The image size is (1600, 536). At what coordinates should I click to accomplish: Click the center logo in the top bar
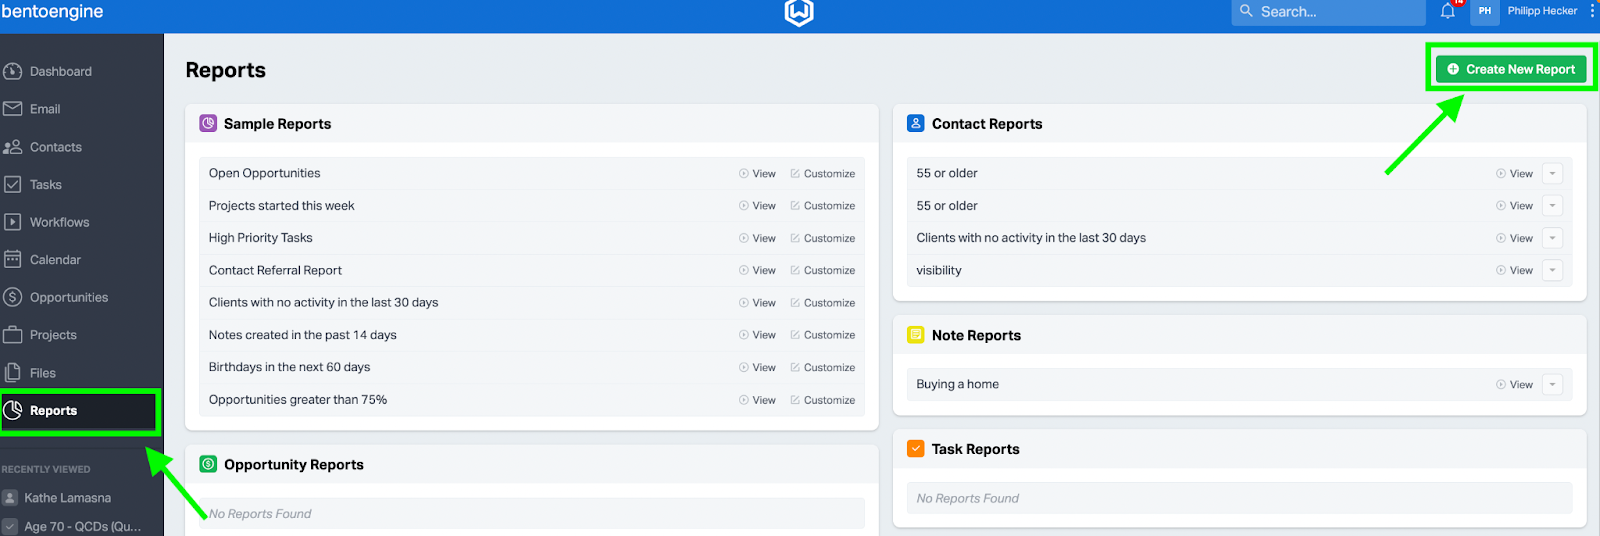pyautogui.click(x=799, y=12)
